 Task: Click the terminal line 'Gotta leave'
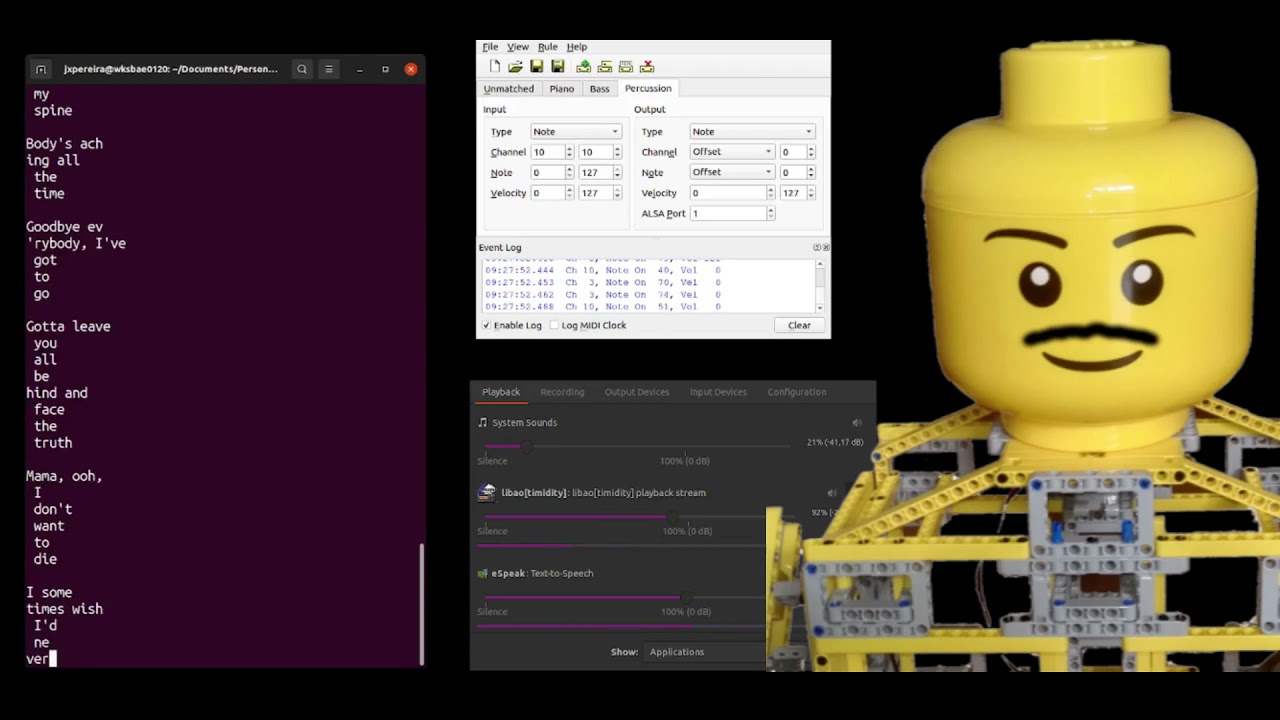(68, 327)
